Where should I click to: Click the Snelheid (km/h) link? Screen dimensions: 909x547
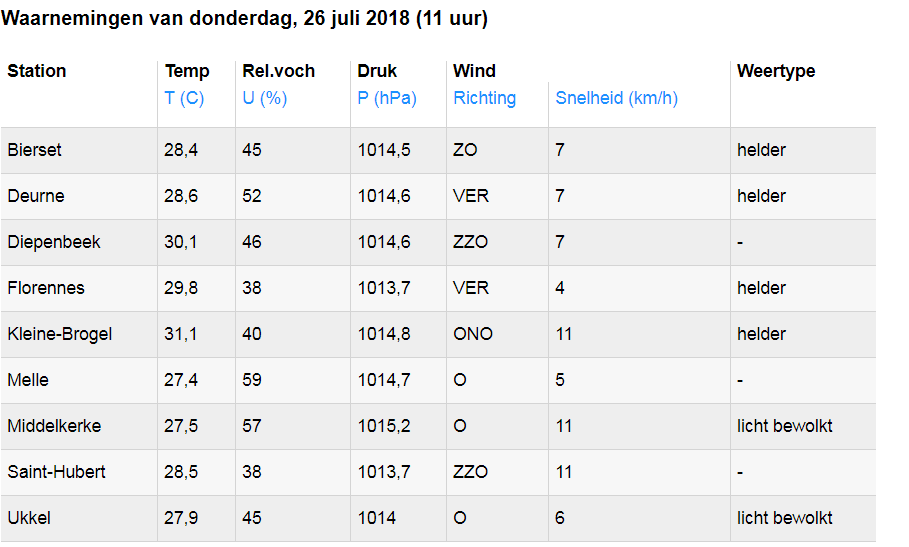616,98
